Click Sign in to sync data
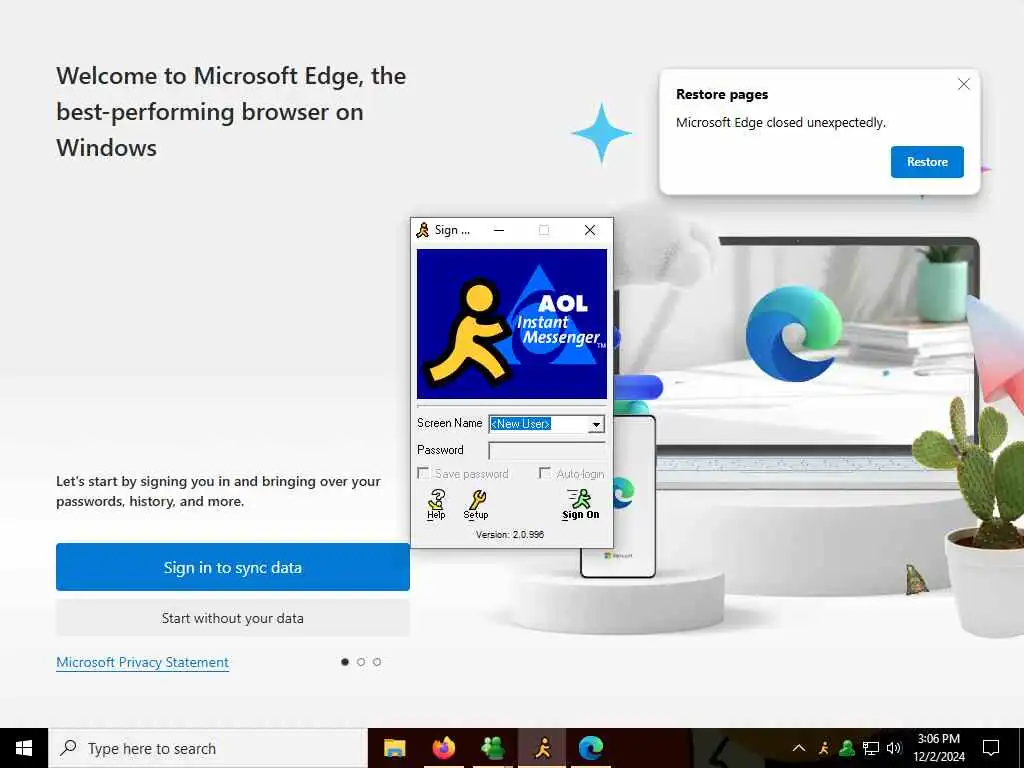This screenshot has height=768, width=1024. 232,567
